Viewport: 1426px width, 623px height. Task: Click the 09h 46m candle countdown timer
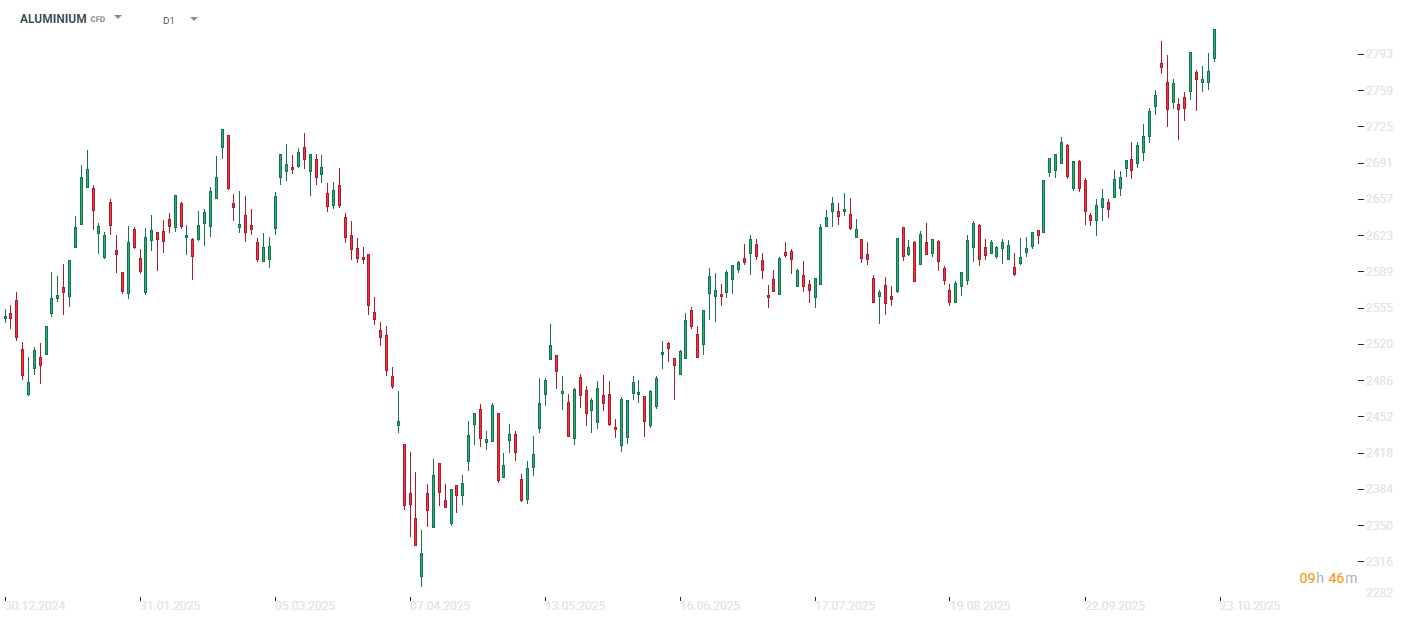(x=1328, y=578)
